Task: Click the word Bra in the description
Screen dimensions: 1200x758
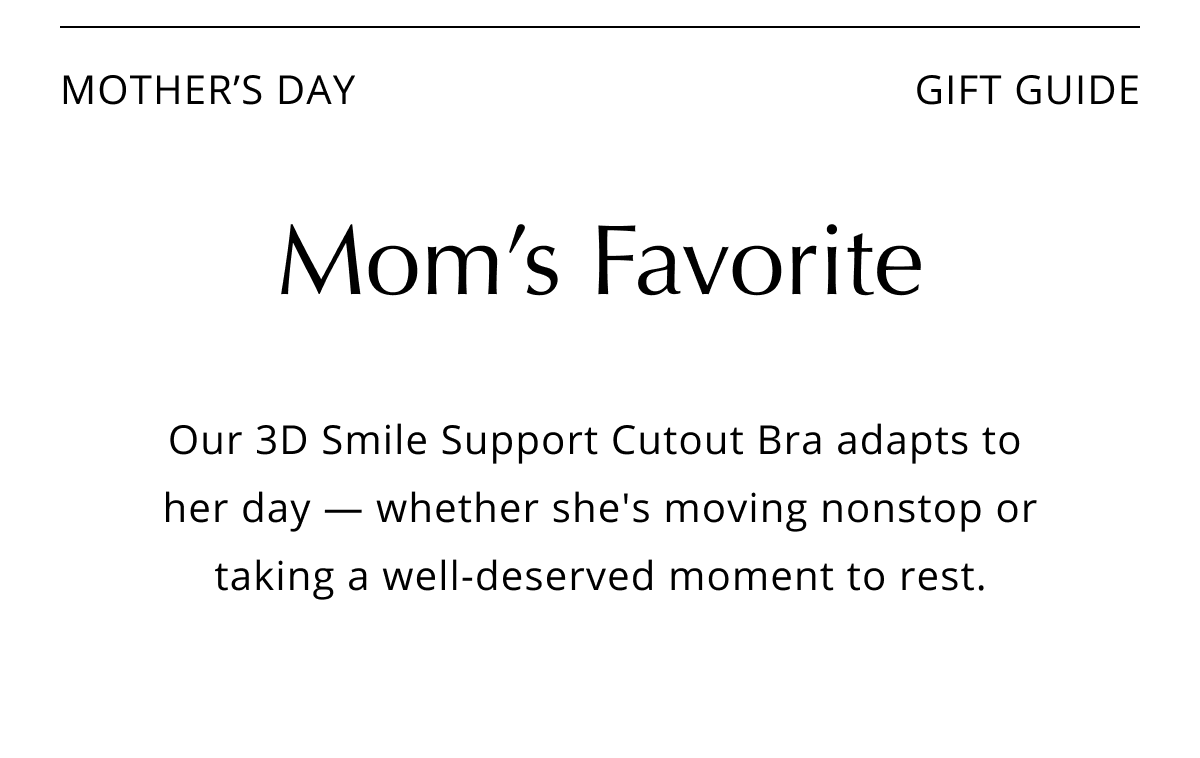Action: (x=791, y=440)
